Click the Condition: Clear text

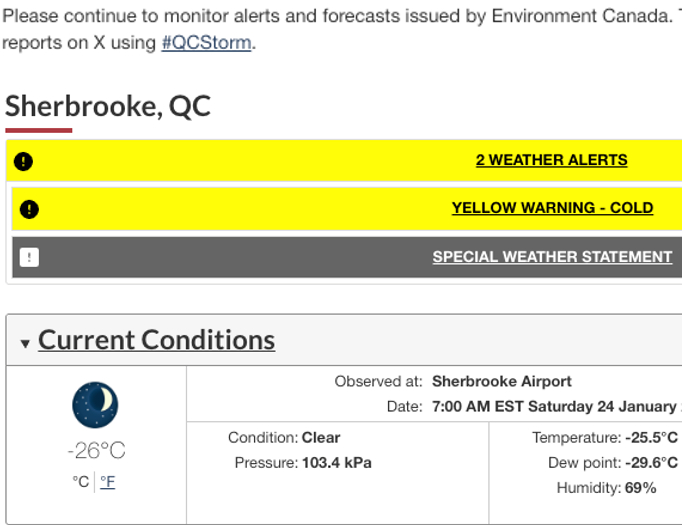click(321, 437)
